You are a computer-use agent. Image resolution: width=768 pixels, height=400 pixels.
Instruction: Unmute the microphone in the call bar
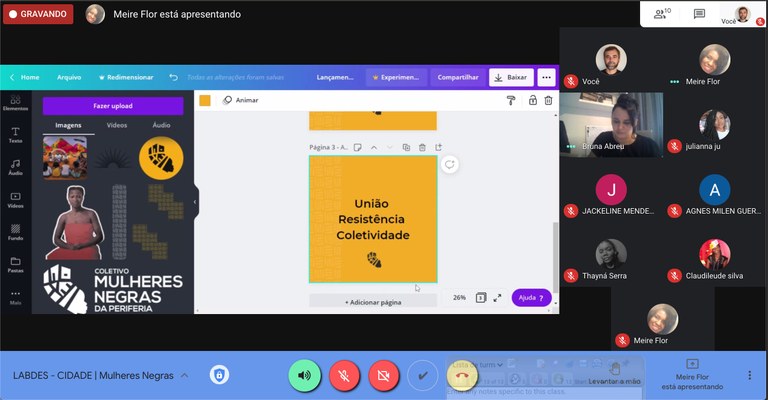(344, 375)
